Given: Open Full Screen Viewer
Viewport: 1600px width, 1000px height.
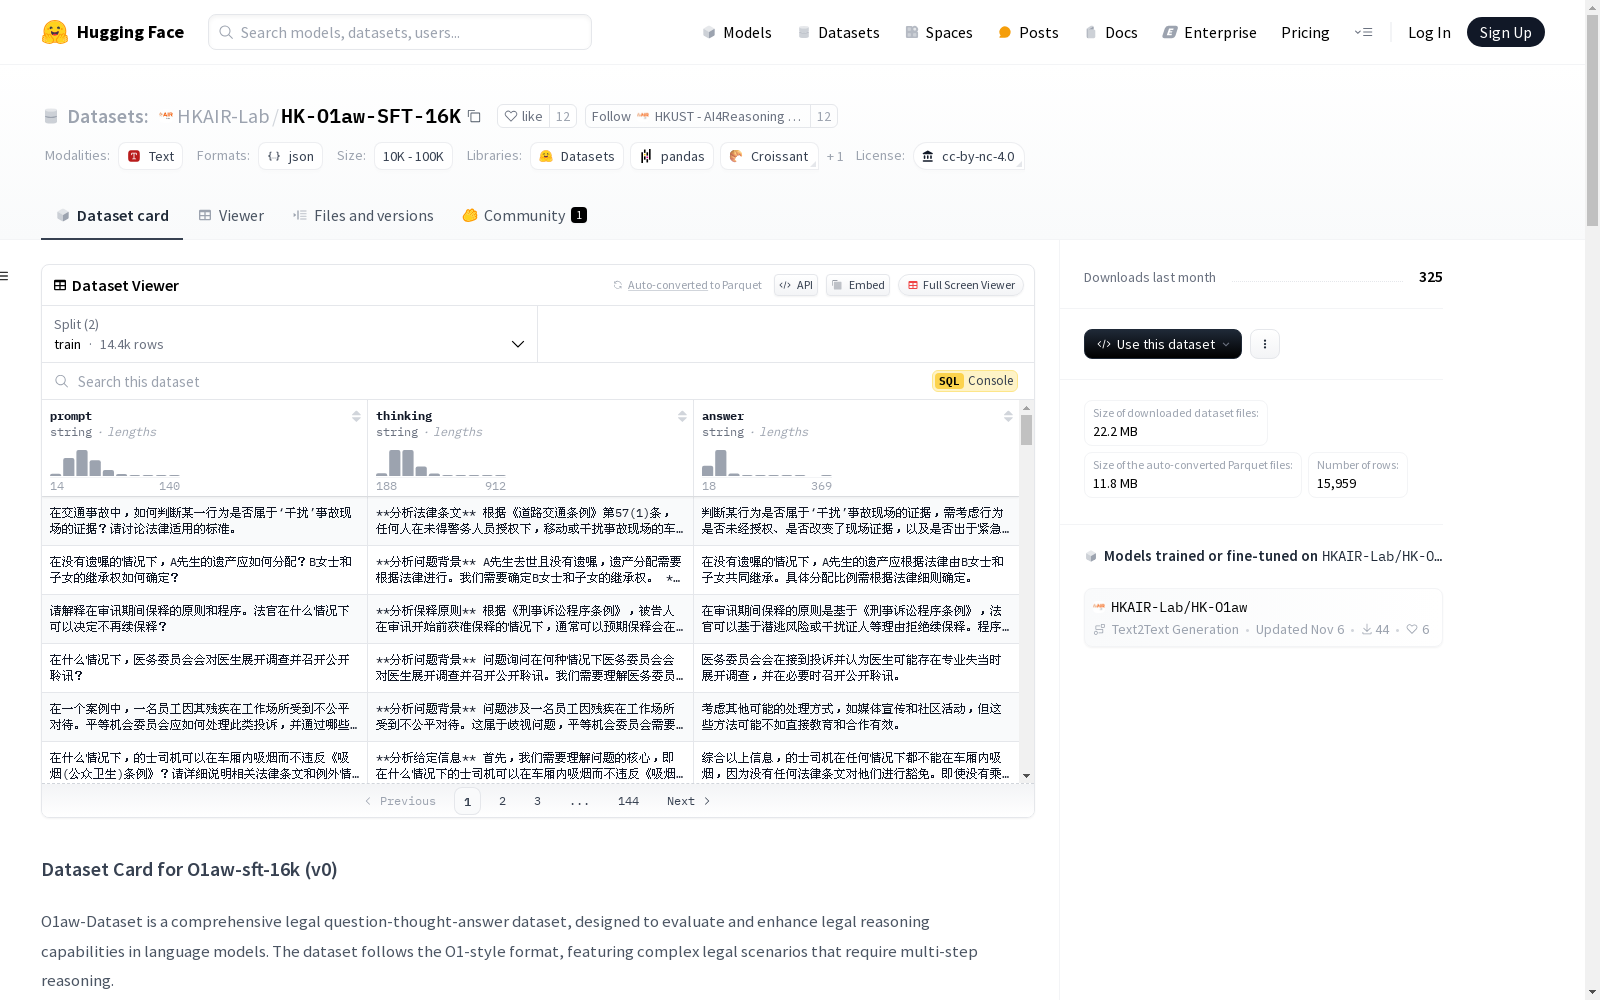Looking at the screenshot, I should point(960,285).
